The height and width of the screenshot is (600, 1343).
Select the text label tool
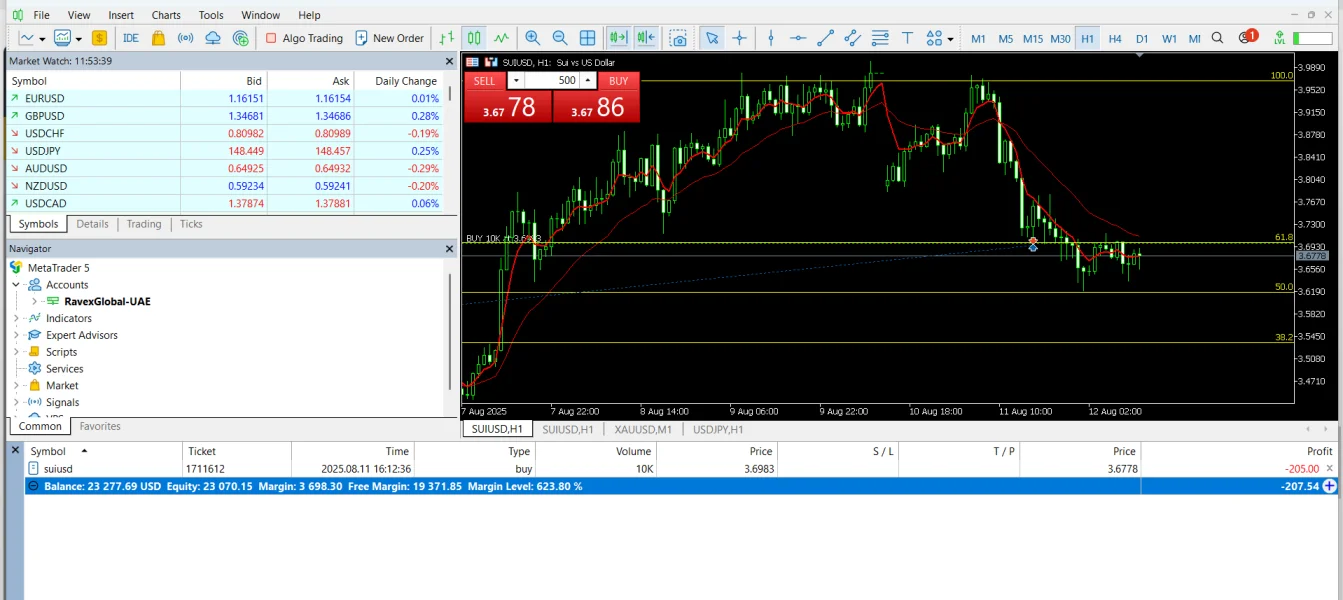point(907,38)
